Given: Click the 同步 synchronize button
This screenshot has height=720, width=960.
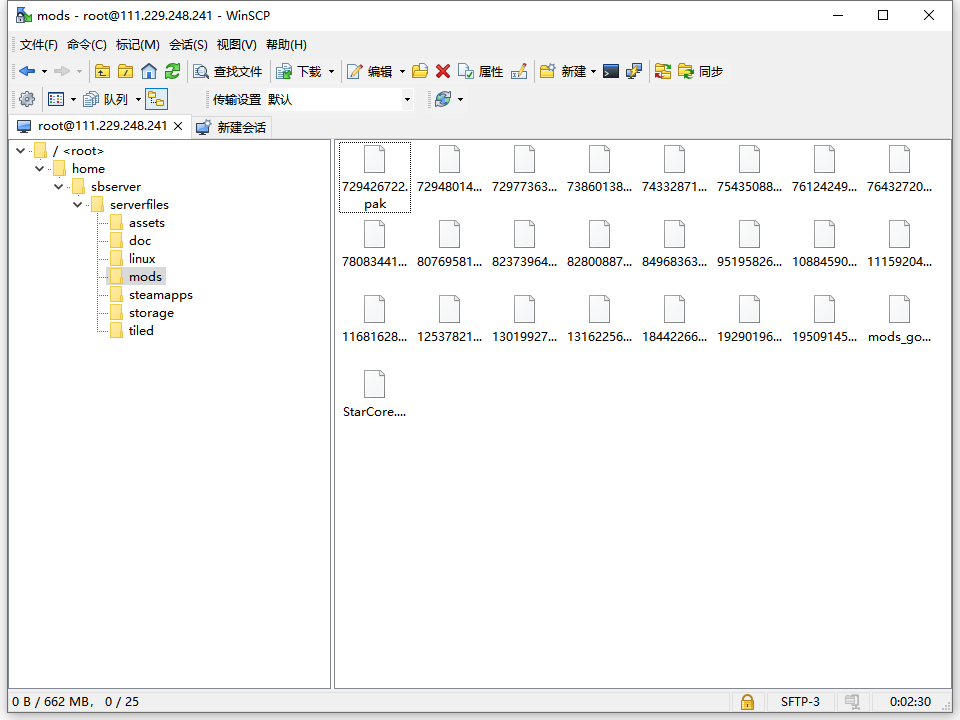Looking at the screenshot, I should tap(700, 72).
